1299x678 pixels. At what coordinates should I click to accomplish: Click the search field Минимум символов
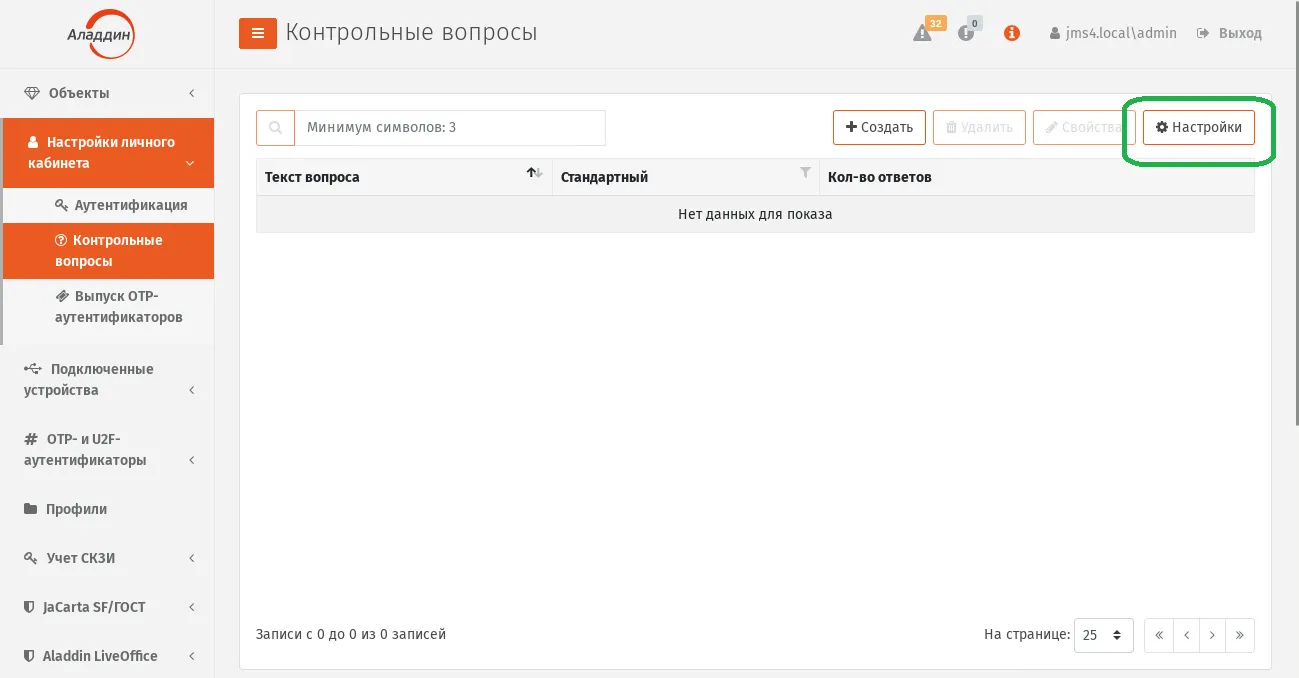pos(450,128)
